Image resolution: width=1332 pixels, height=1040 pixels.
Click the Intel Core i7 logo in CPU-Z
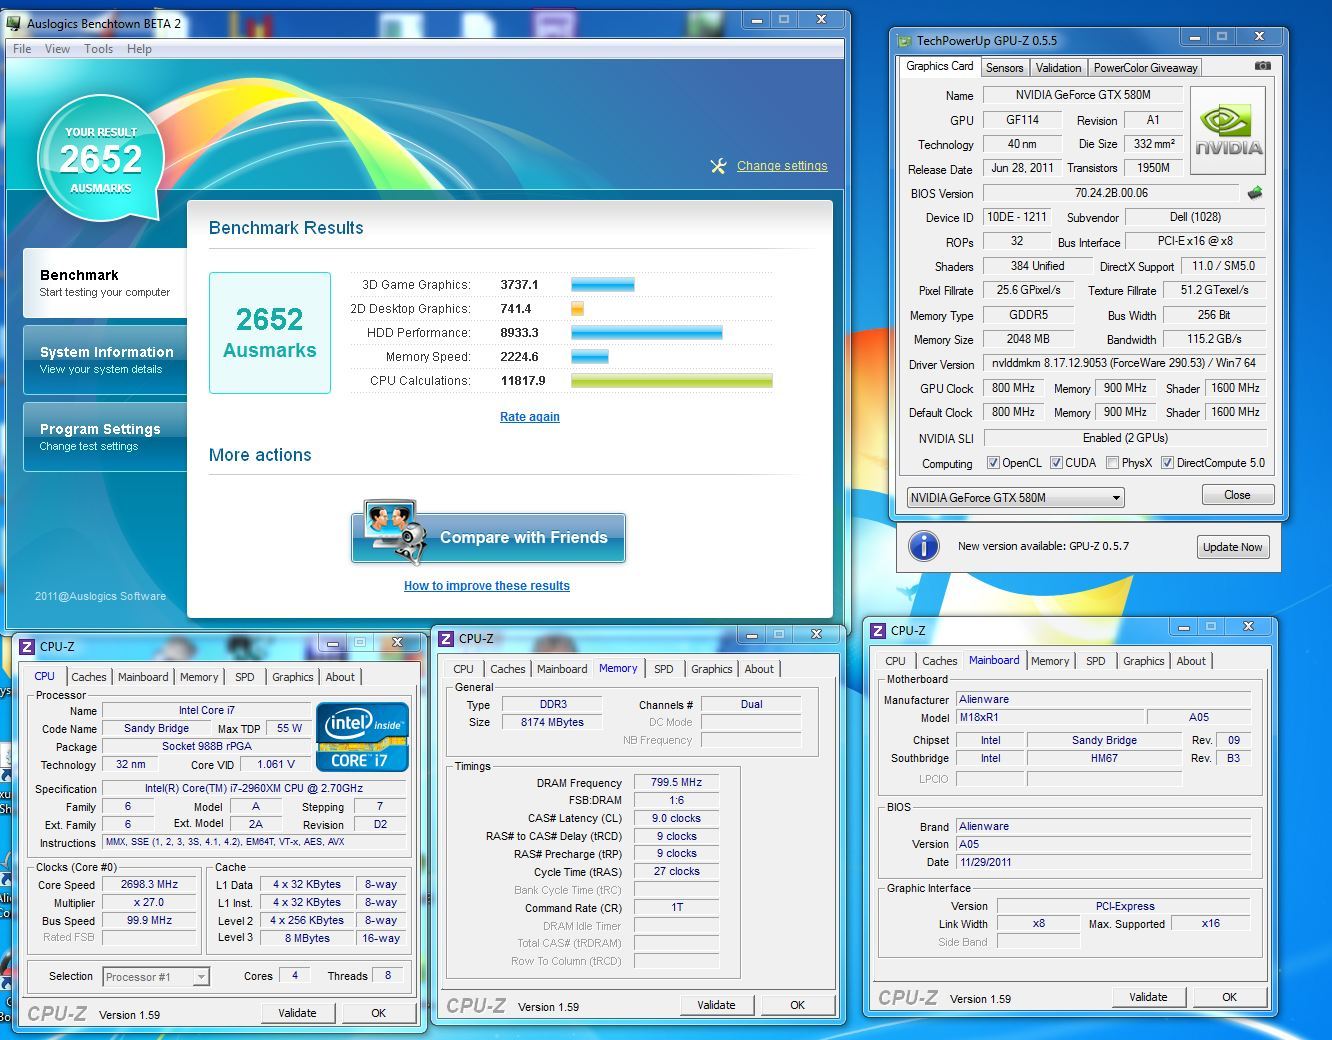(363, 737)
